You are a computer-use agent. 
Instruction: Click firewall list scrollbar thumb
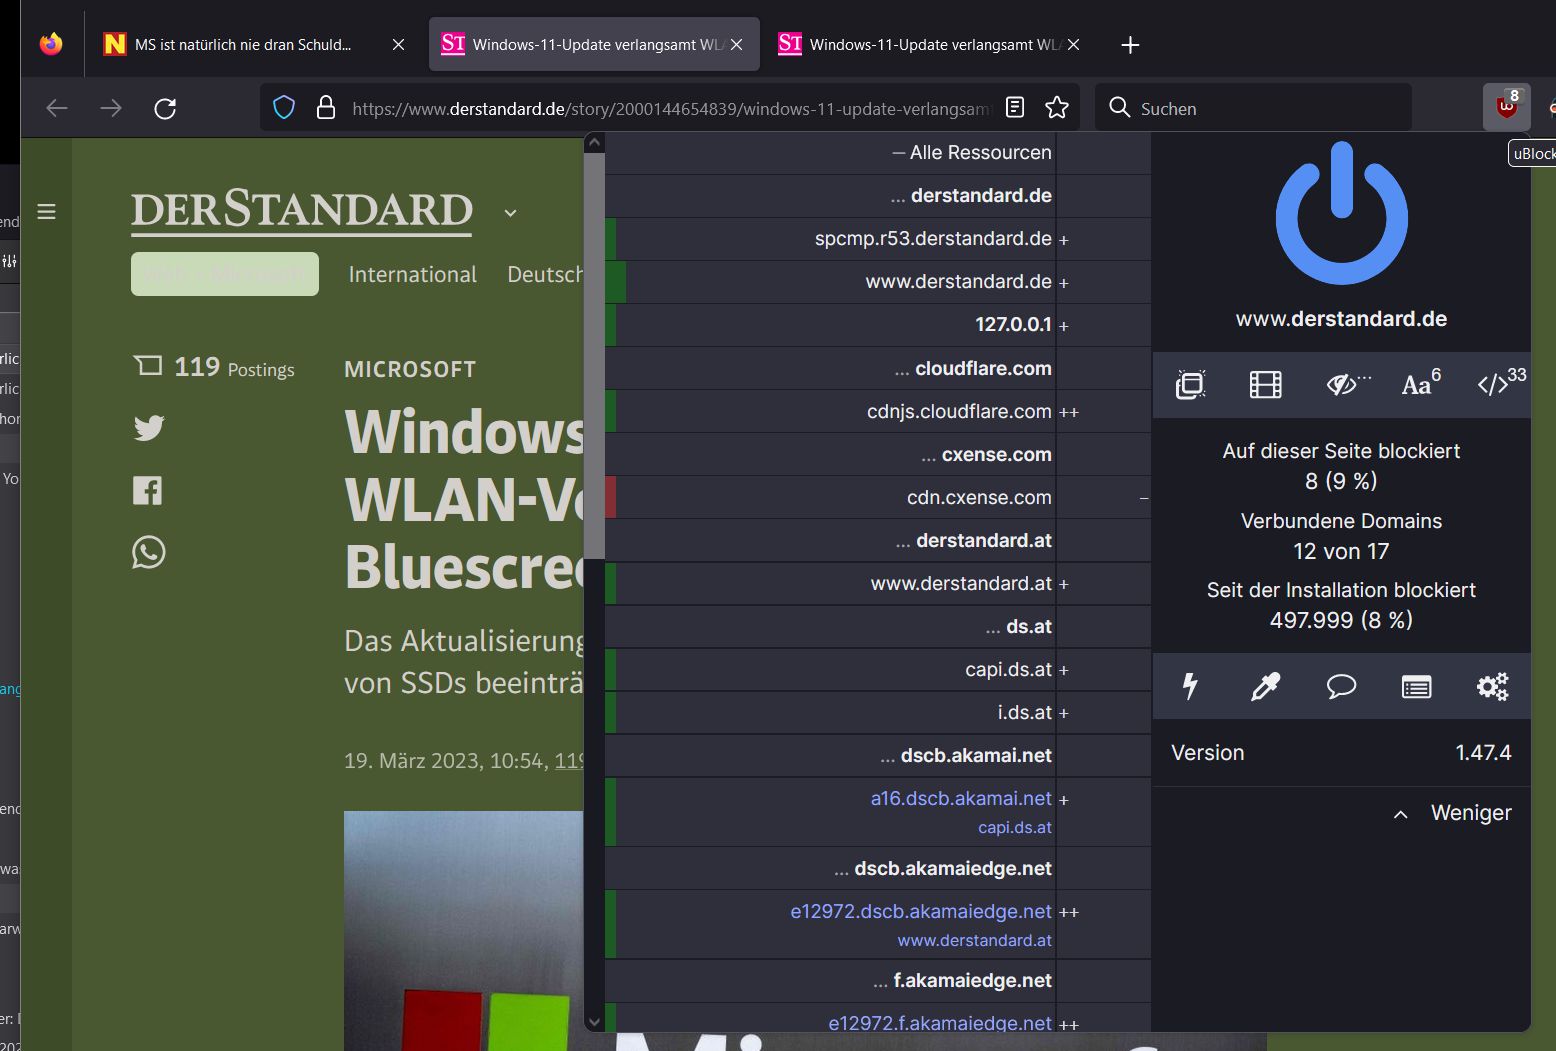tap(594, 355)
